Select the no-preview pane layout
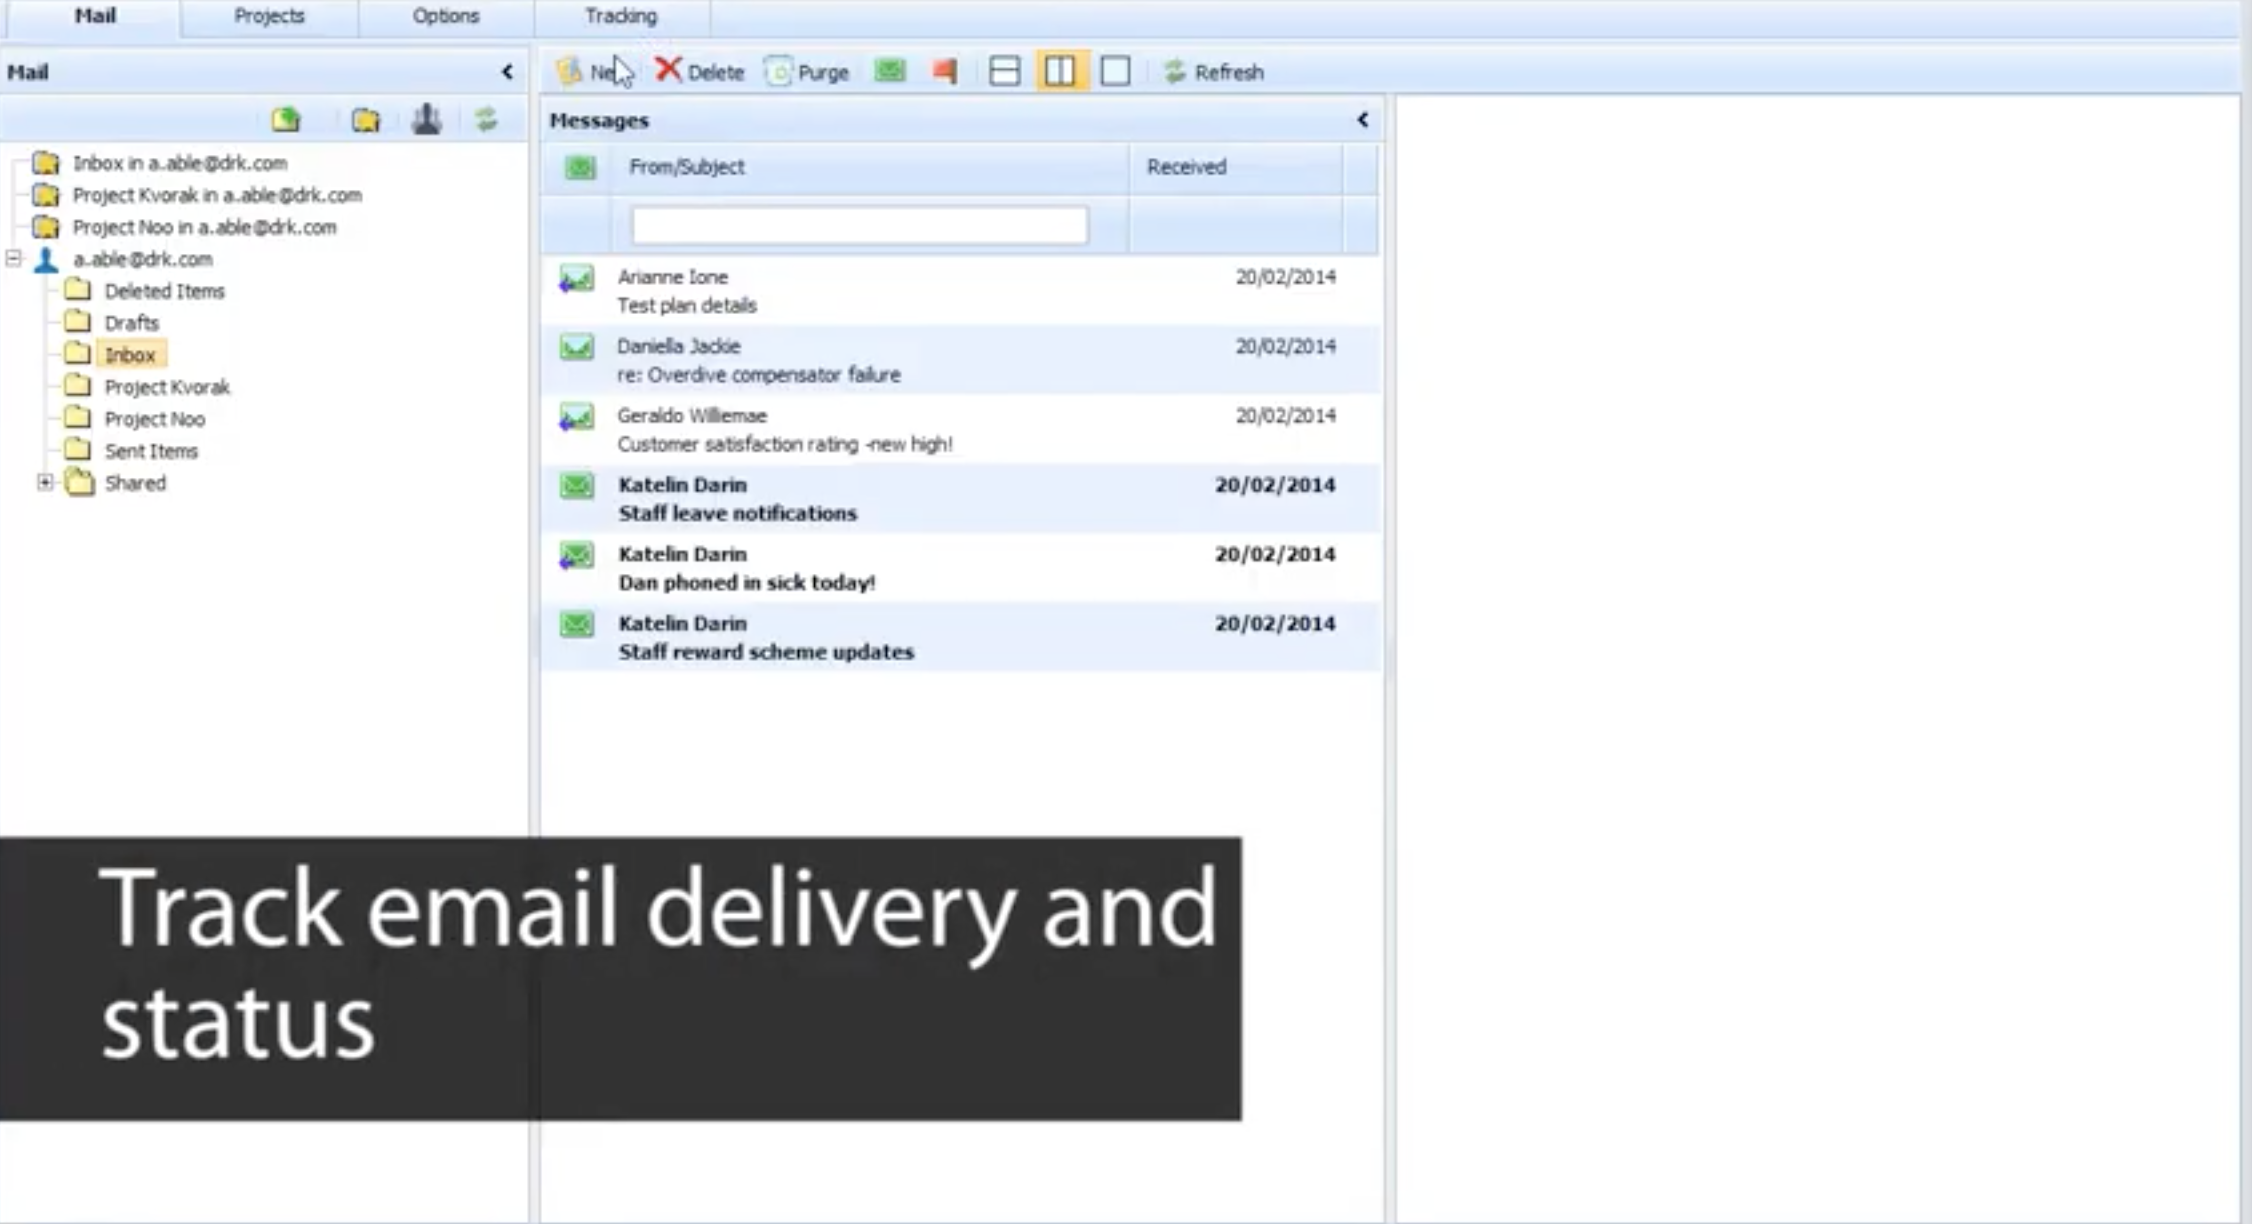Image resolution: width=2252 pixels, height=1224 pixels. pyautogui.click(x=1115, y=71)
